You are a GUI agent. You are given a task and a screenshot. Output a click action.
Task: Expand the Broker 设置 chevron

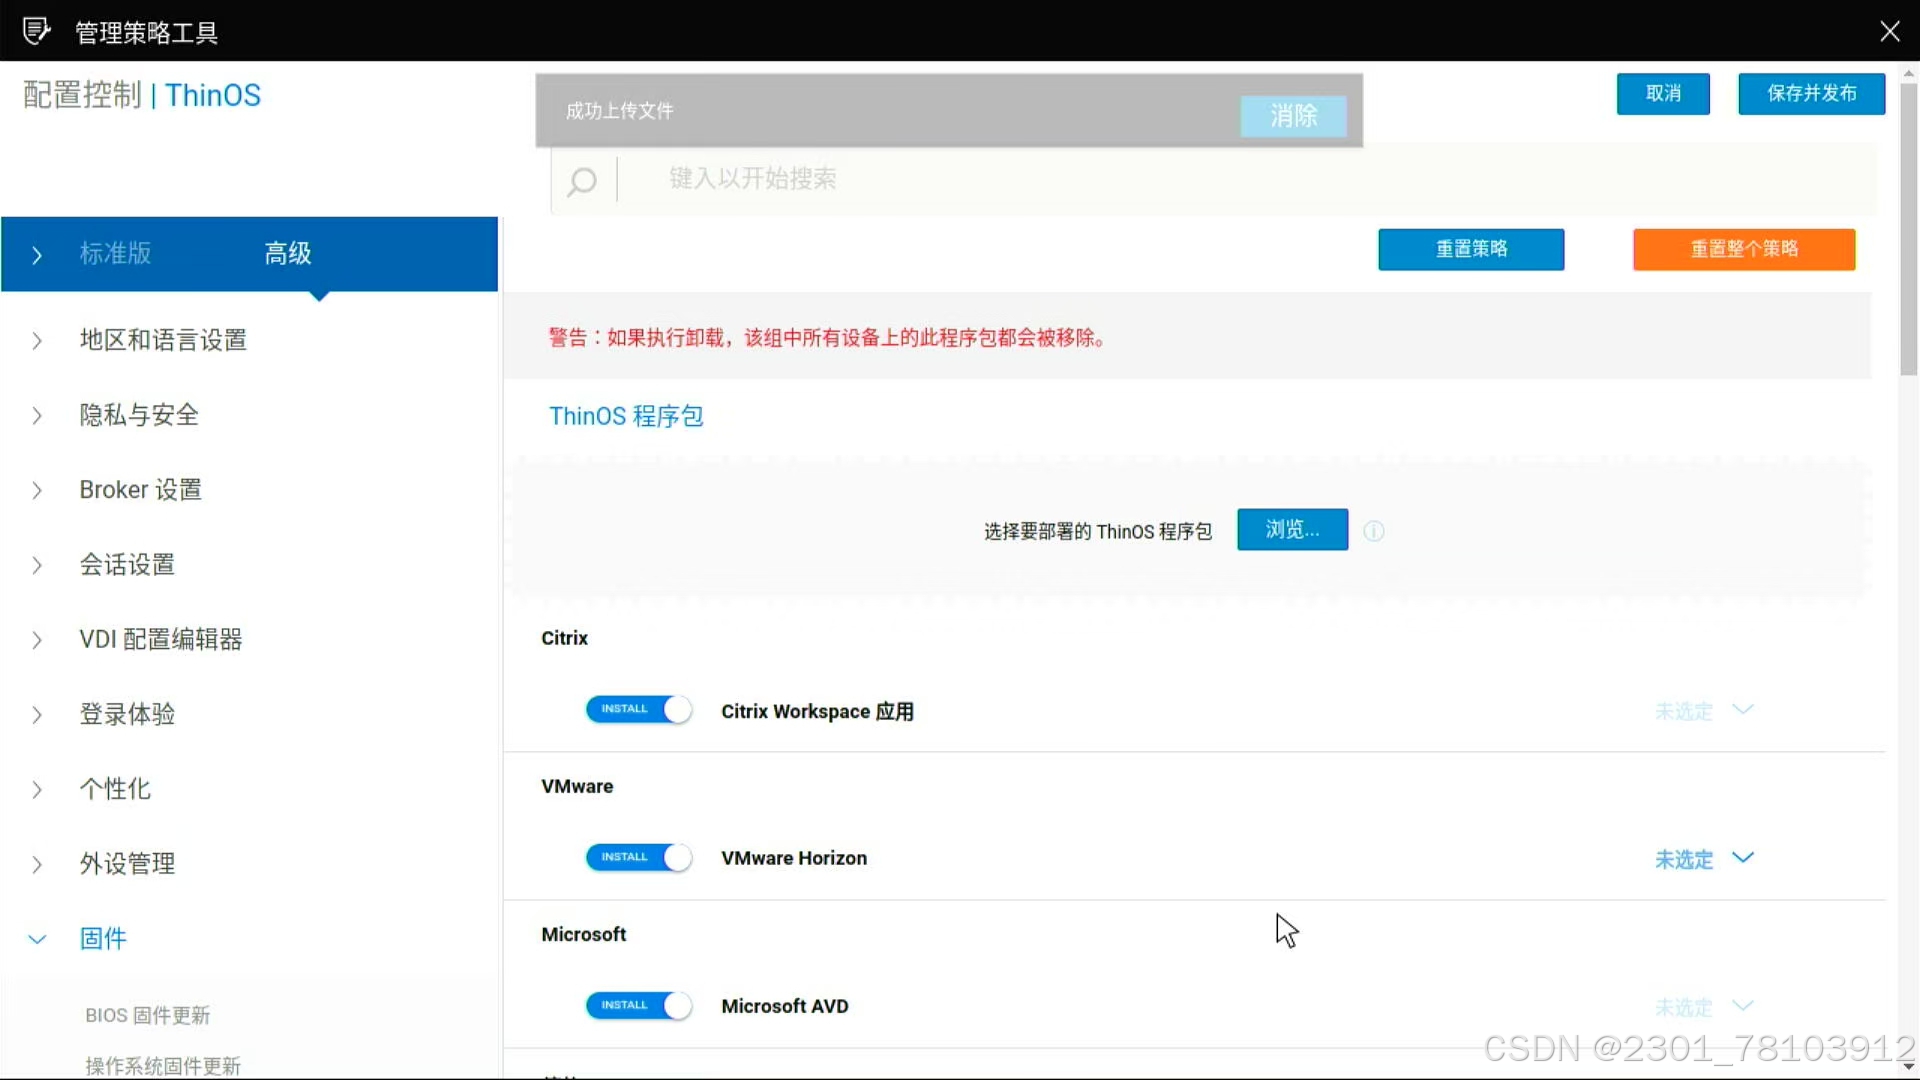tap(37, 490)
